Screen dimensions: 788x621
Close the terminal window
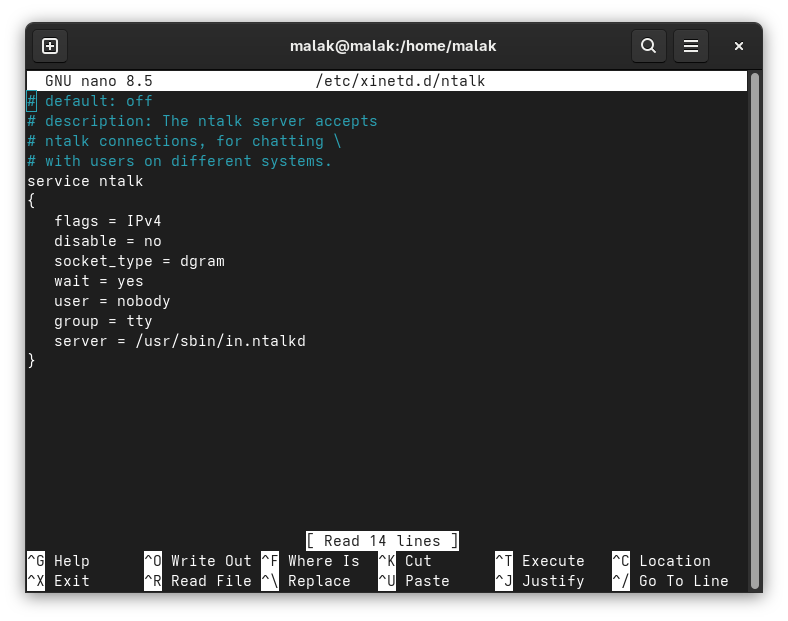click(x=739, y=46)
